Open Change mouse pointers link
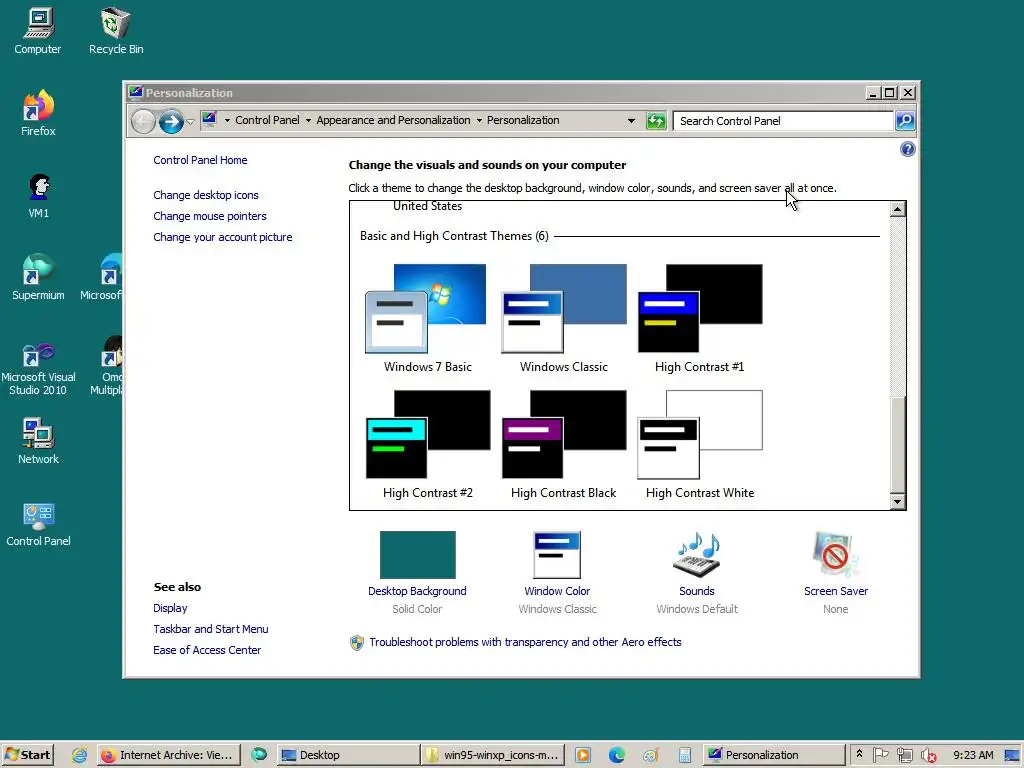1024x768 pixels. (210, 216)
